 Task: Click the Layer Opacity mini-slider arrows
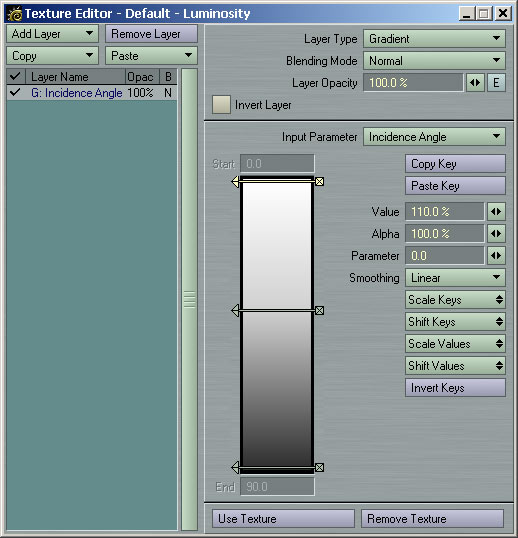(475, 83)
